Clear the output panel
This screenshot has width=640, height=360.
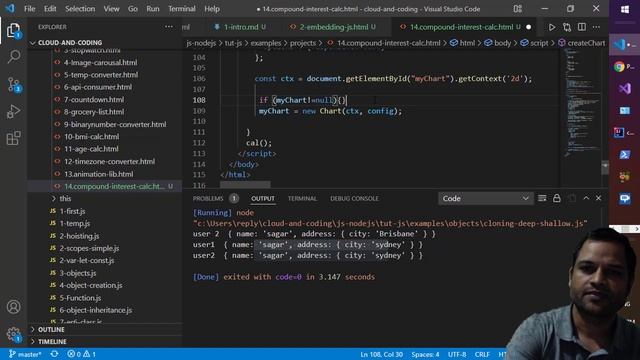pyautogui.click(x=542, y=198)
